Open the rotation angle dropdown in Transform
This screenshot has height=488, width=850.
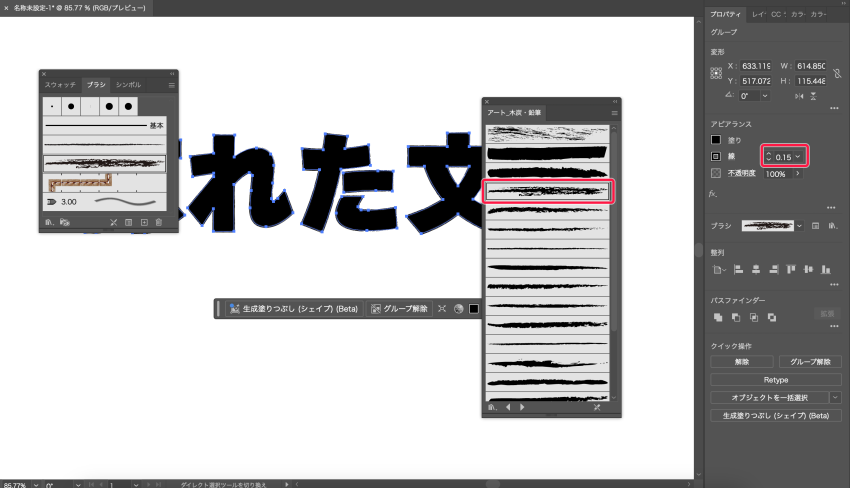tap(764, 96)
